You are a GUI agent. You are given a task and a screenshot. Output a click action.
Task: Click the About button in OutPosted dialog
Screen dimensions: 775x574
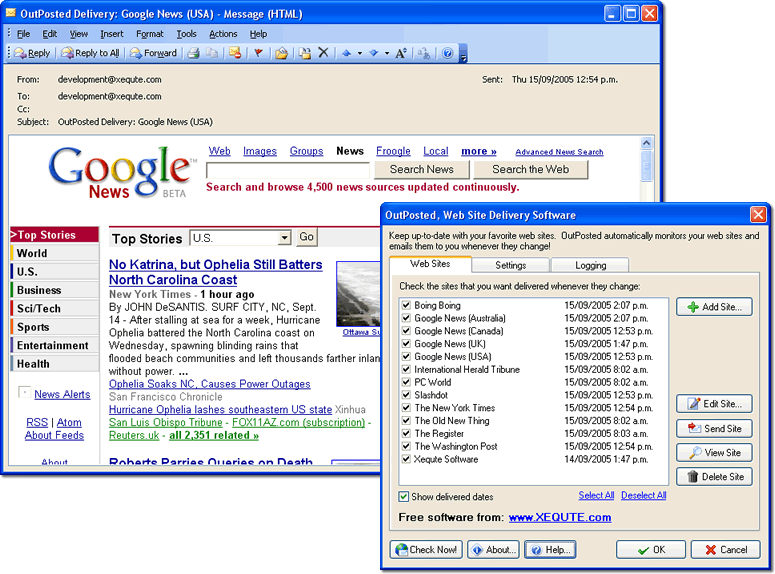[x=493, y=550]
